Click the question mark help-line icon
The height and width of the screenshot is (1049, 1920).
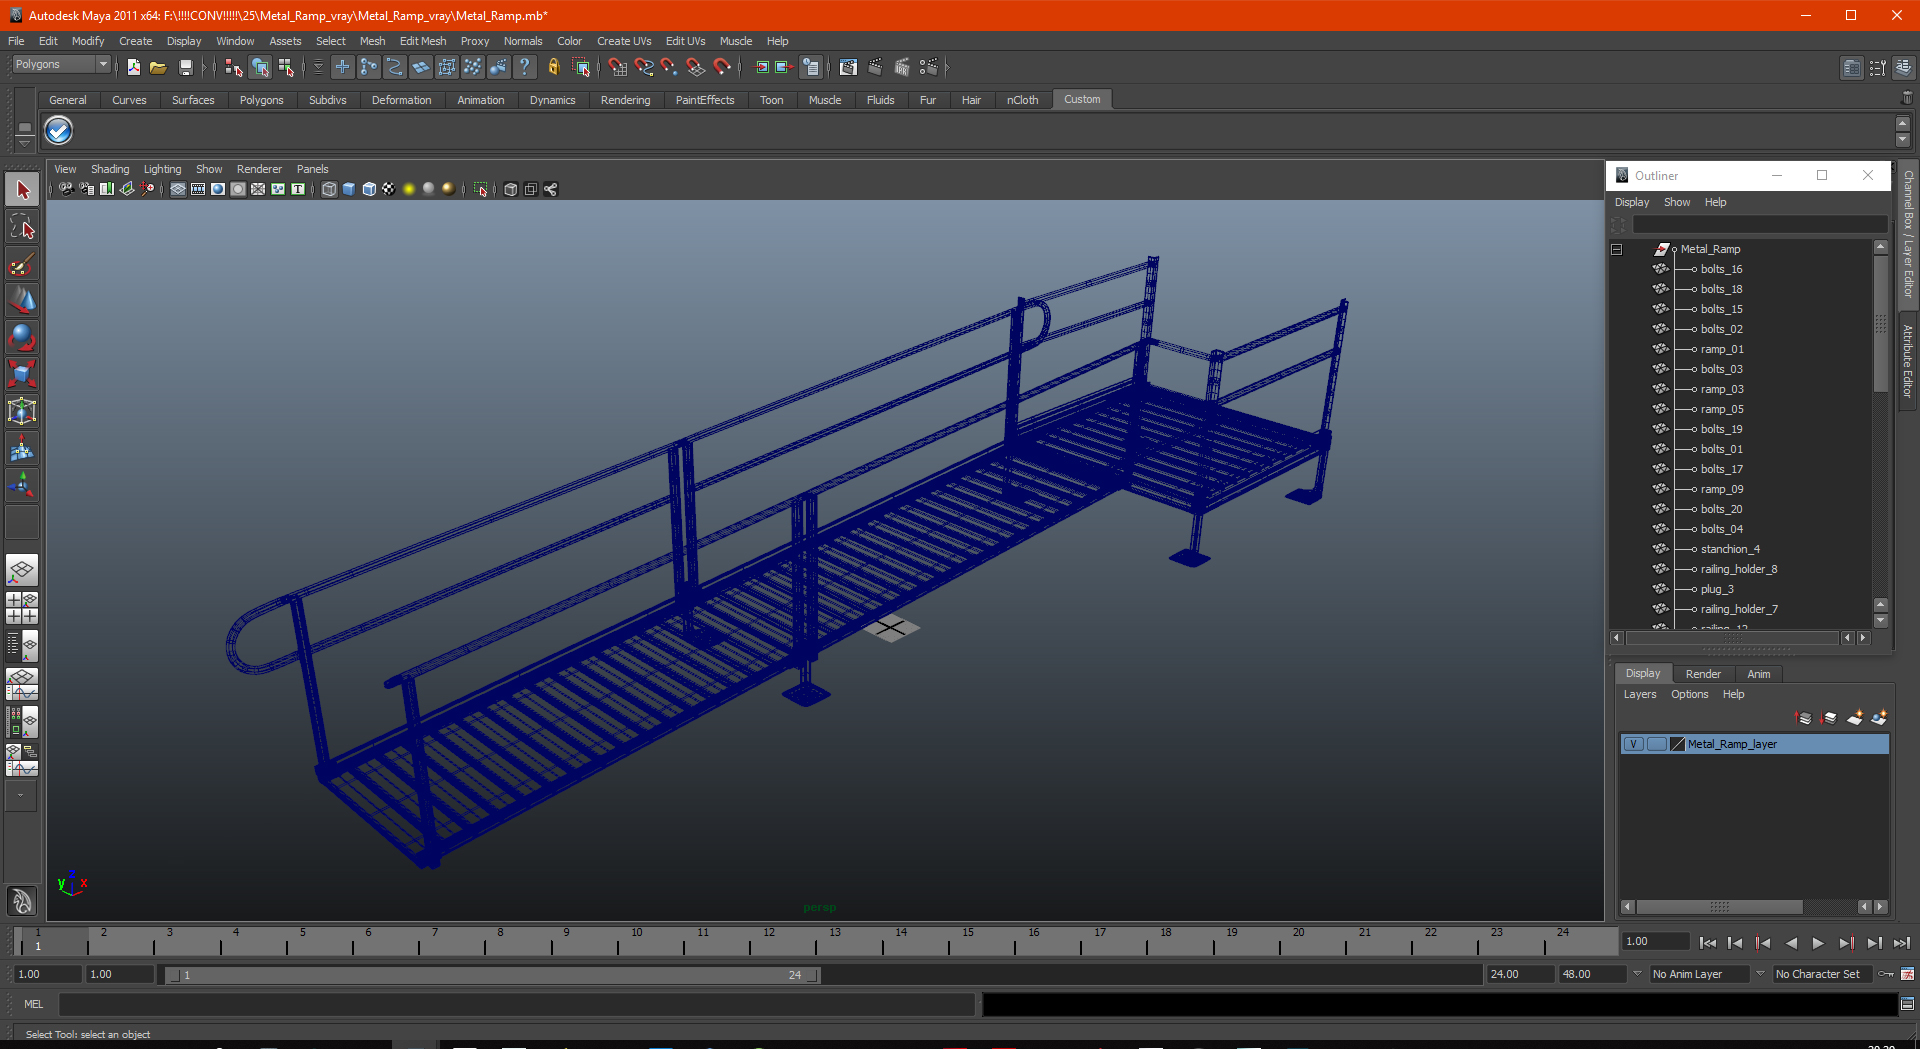click(524, 67)
